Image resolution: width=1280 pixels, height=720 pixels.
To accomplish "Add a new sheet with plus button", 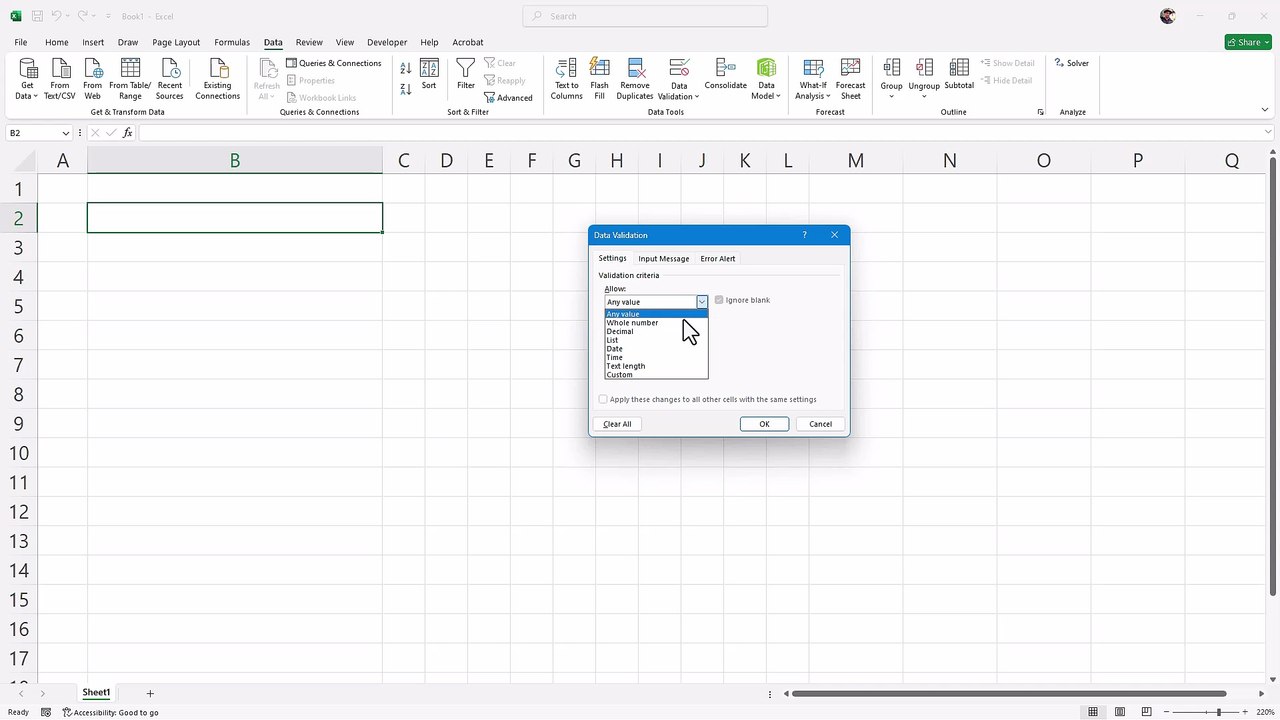I will click(150, 693).
